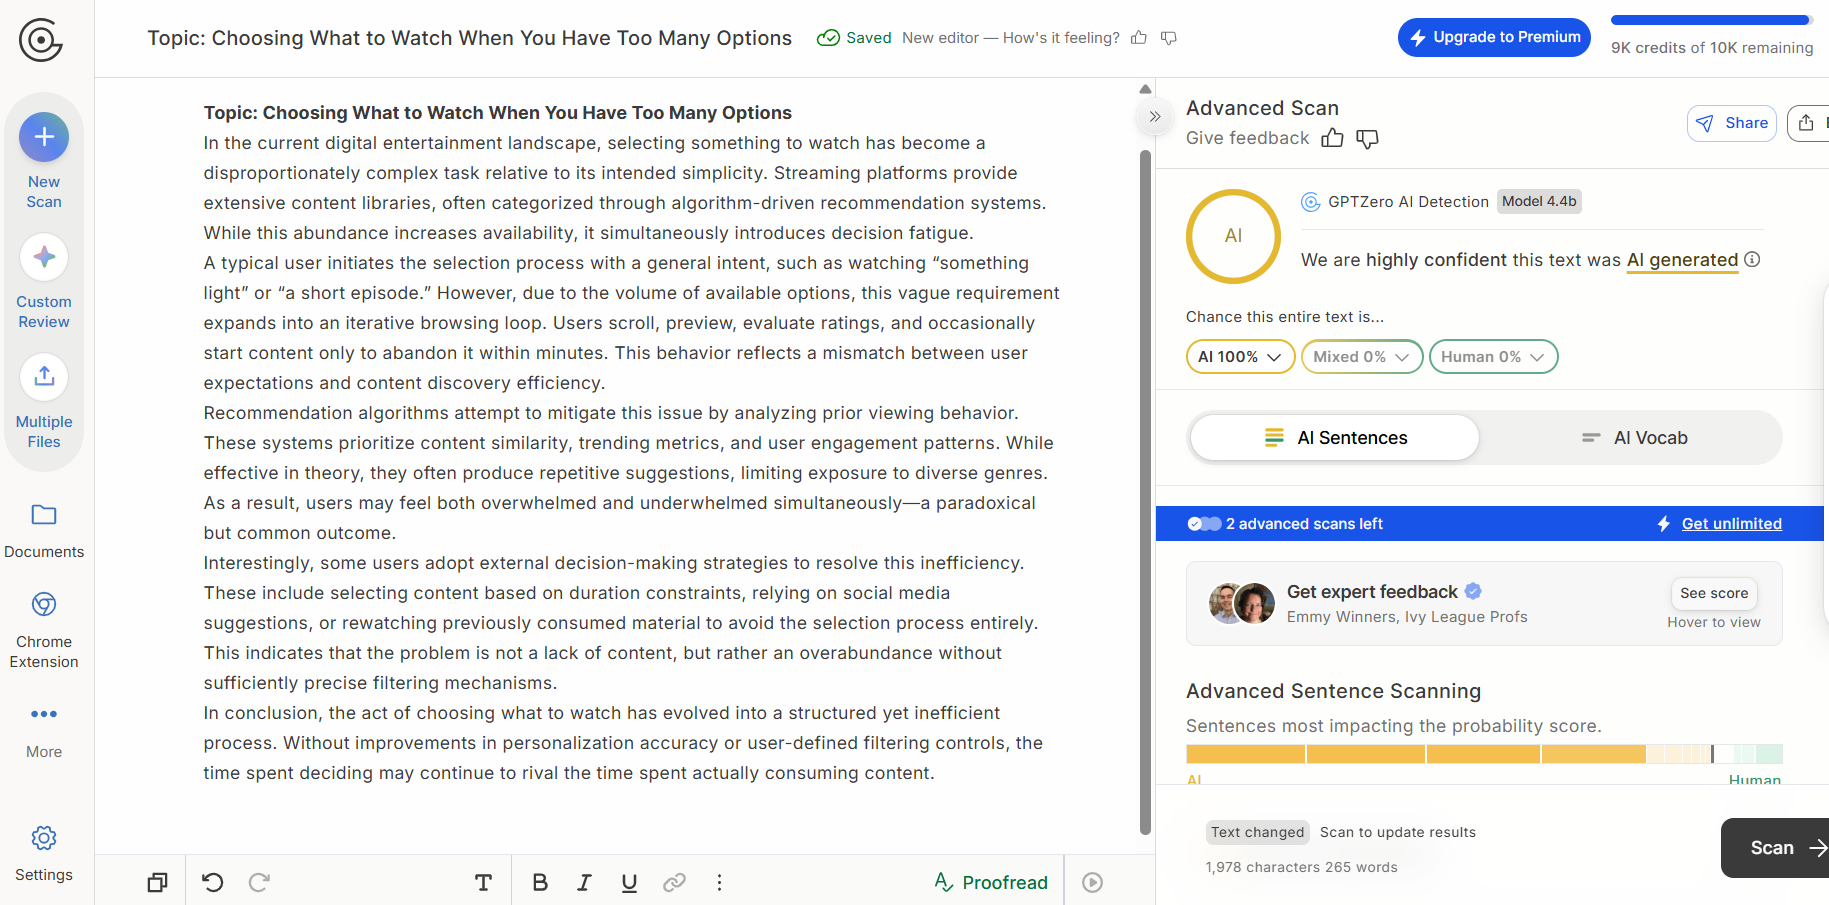Switch to the AI Vocab tab
The width and height of the screenshot is (1829, 905).
pos(1634,438)
